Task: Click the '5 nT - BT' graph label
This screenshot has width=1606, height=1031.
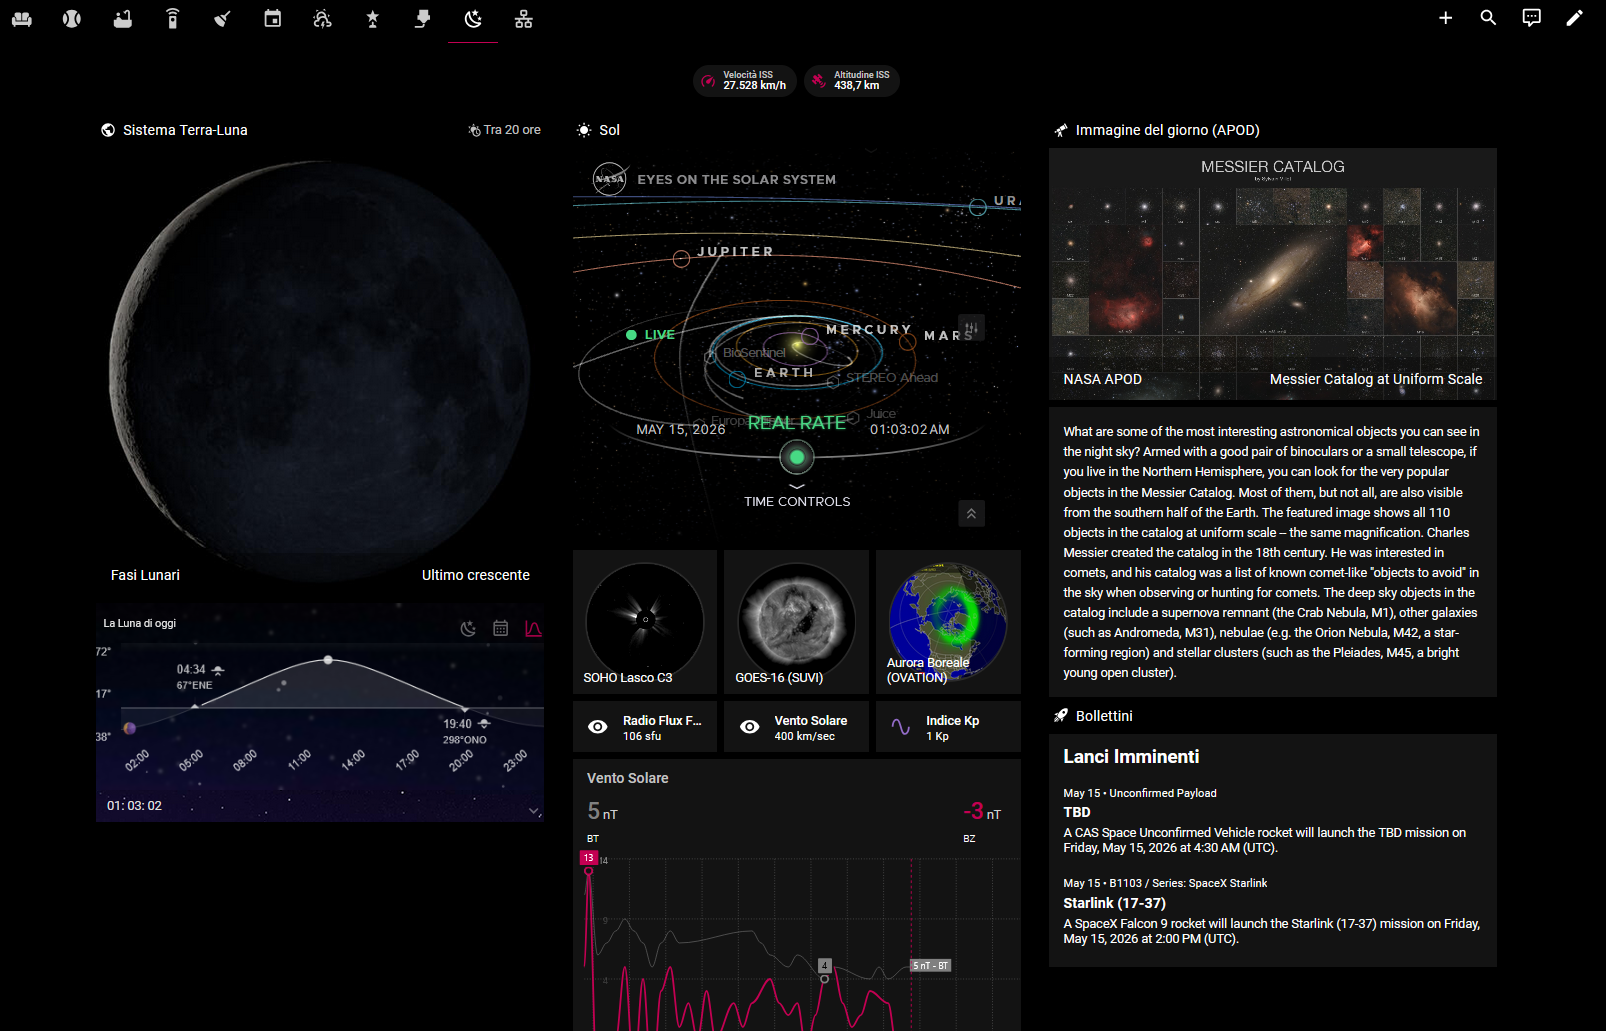Action: pos(930,966)
